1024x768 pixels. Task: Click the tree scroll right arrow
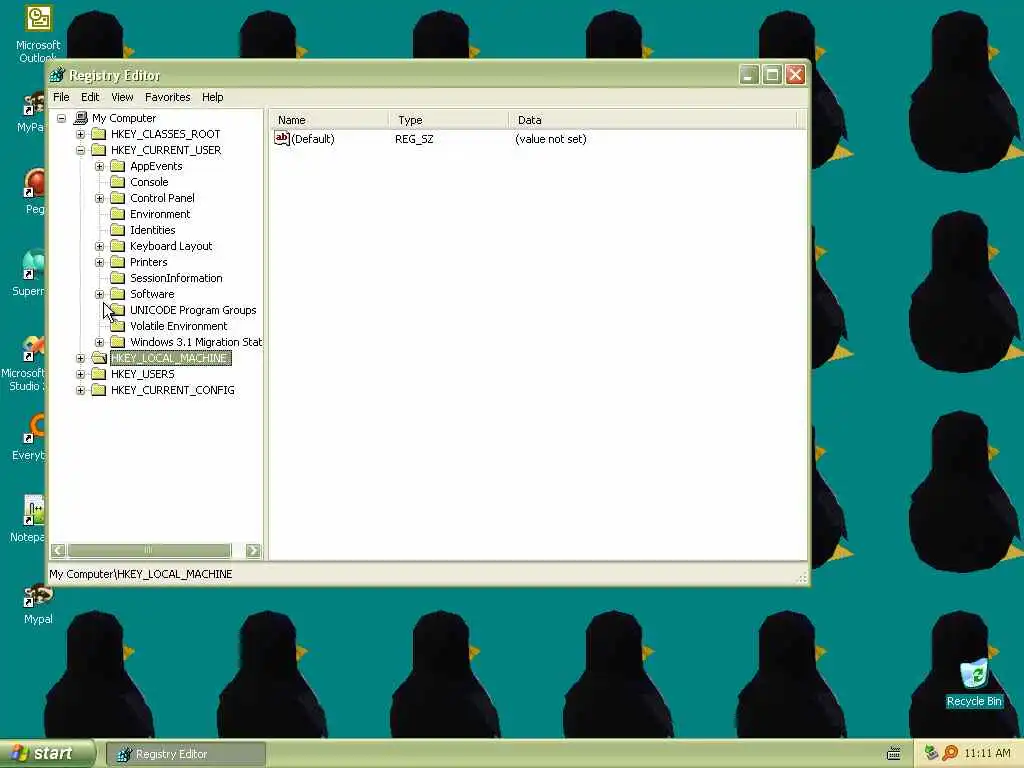coord(253,551)
